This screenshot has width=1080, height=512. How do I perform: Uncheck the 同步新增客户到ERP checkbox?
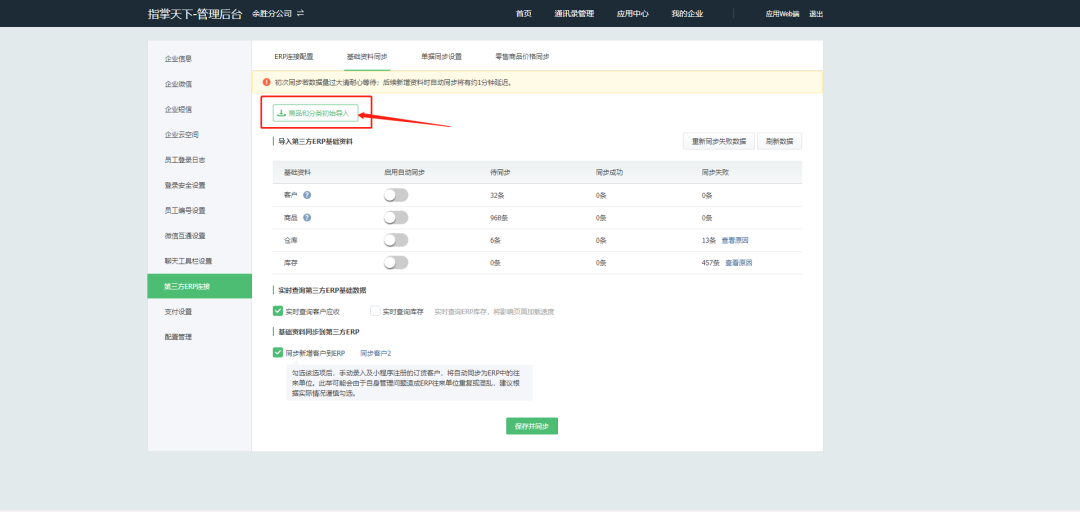(x=278, y=352)
